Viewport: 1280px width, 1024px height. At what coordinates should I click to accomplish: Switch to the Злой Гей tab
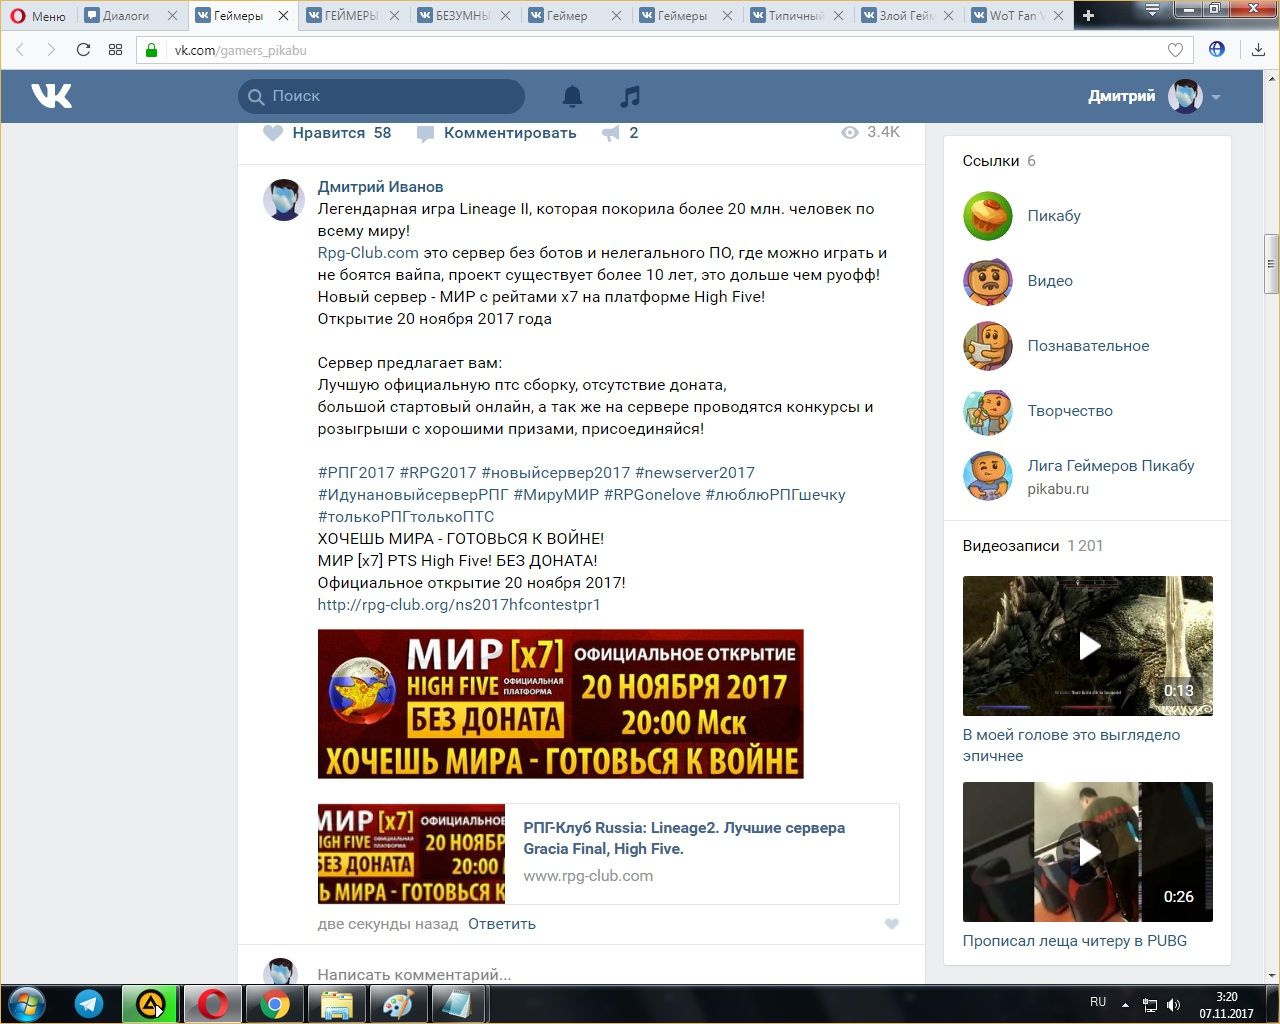(907, 16)
